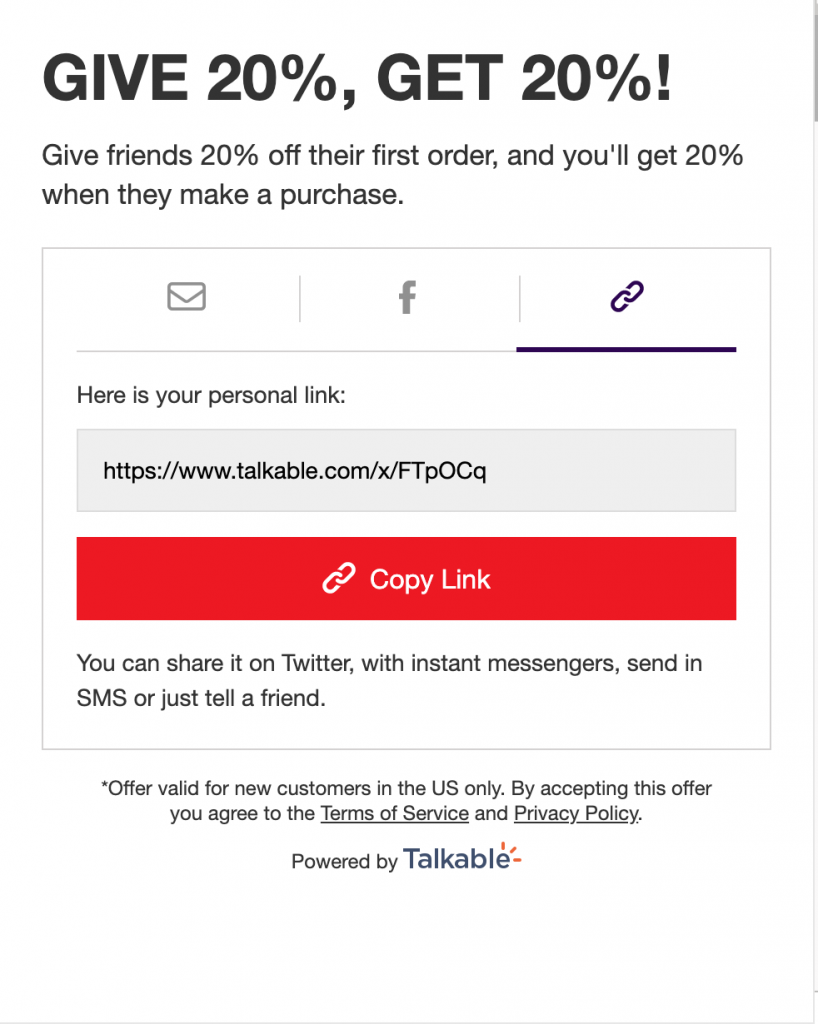Click the Talkable wordmark logo
Screen dimensions: 818x1024
pyautogui.click(x=457, y=859)
